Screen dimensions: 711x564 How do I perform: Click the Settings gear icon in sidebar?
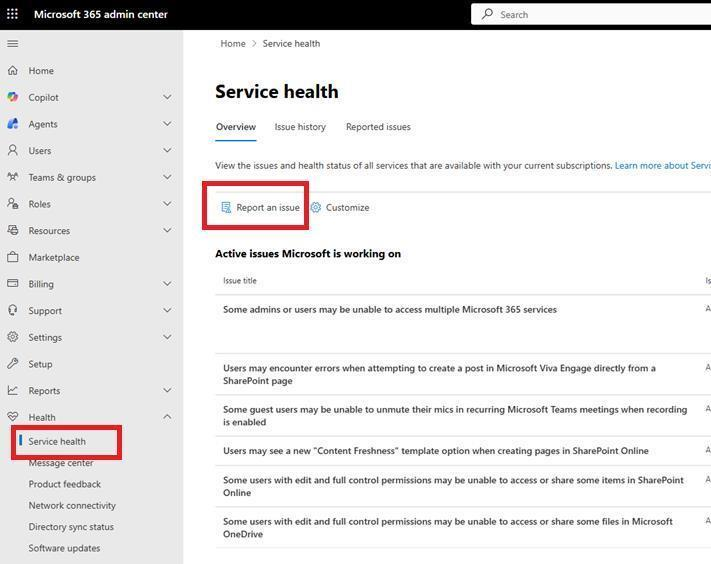coord(13,337)
